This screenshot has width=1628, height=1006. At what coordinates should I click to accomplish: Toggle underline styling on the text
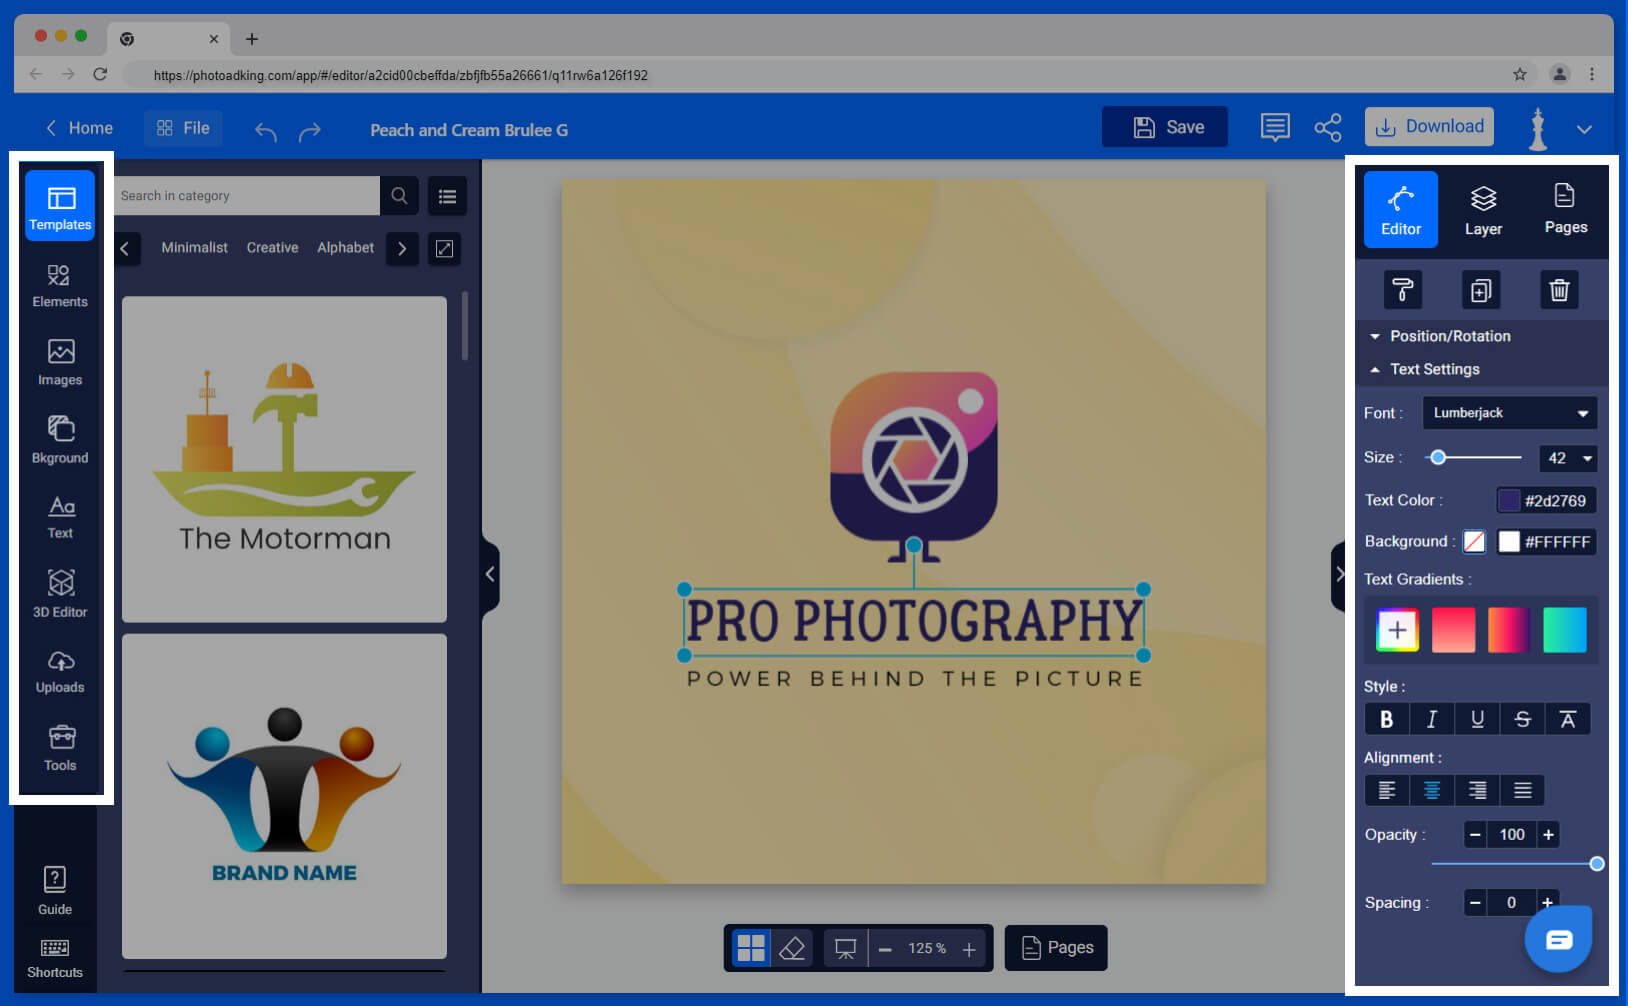click(1476, 718)
